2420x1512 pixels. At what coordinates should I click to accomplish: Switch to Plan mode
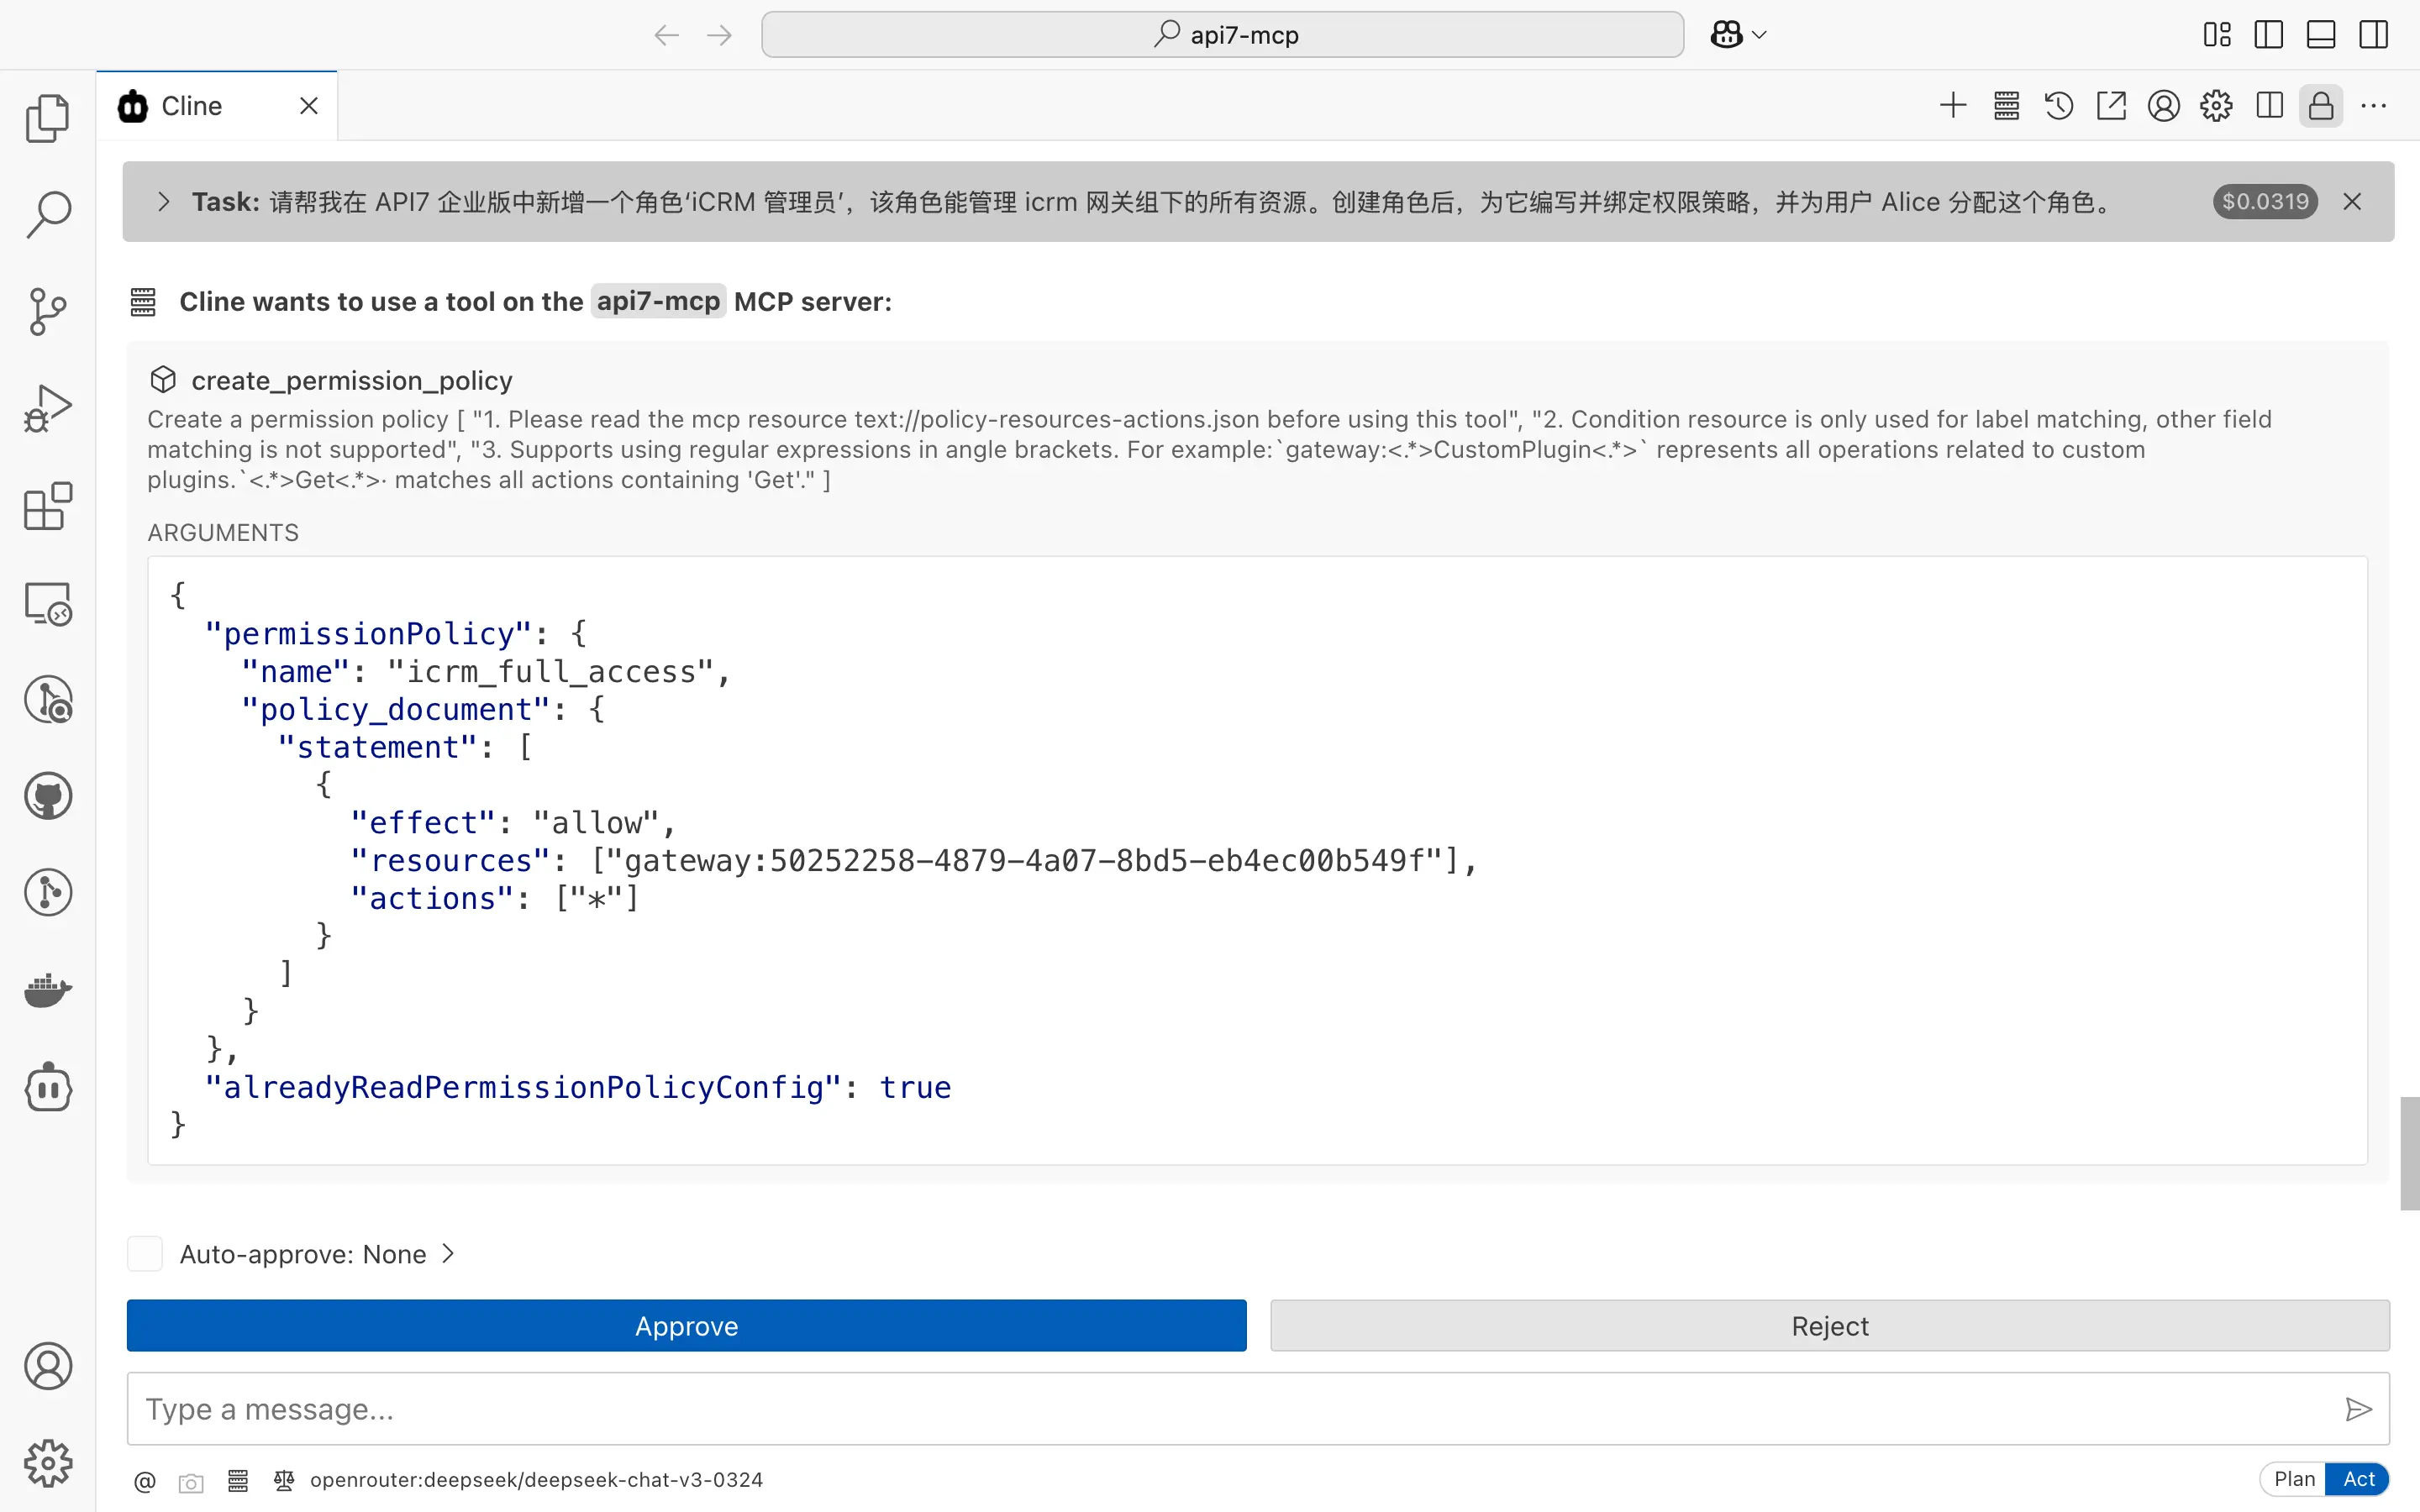tap(2294, 1479)
